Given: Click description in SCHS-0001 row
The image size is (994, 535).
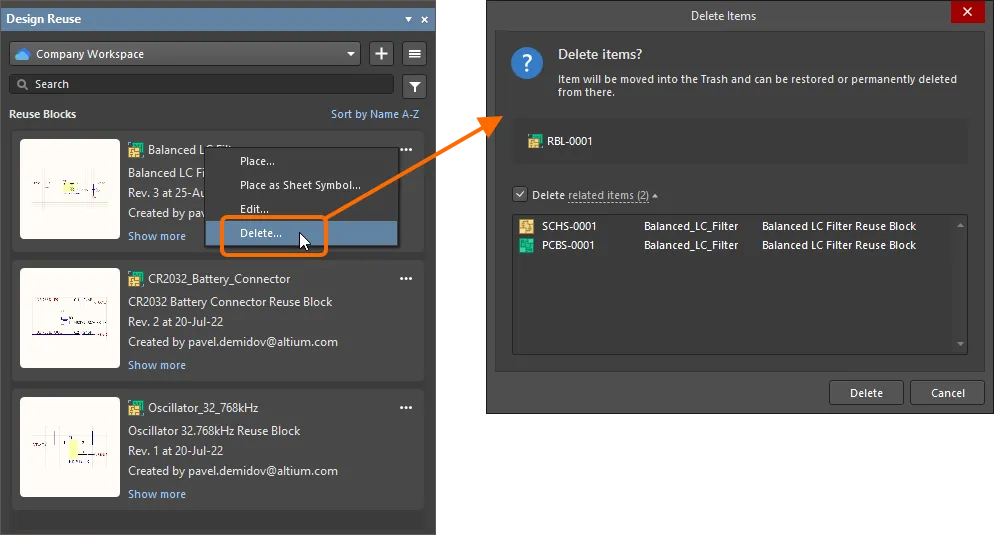Looking at the screenshot, I should coord(839,226).
